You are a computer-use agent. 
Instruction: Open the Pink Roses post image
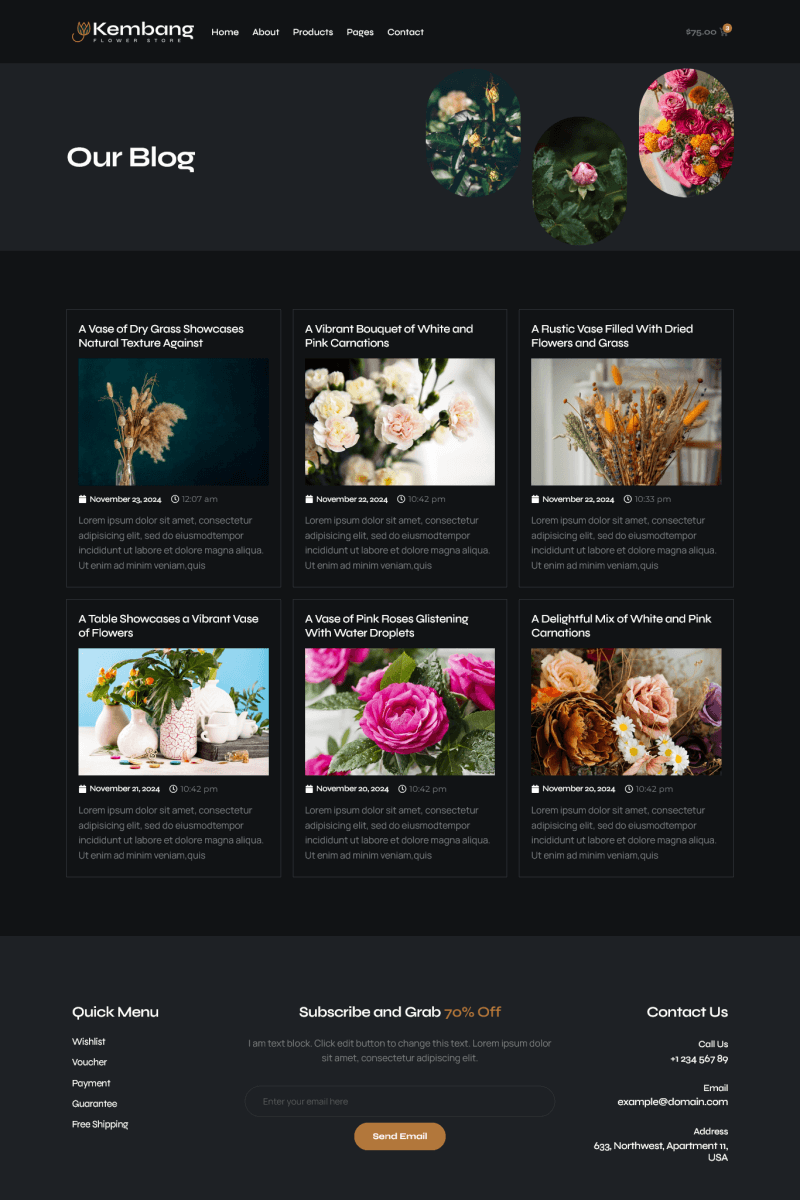400,712
